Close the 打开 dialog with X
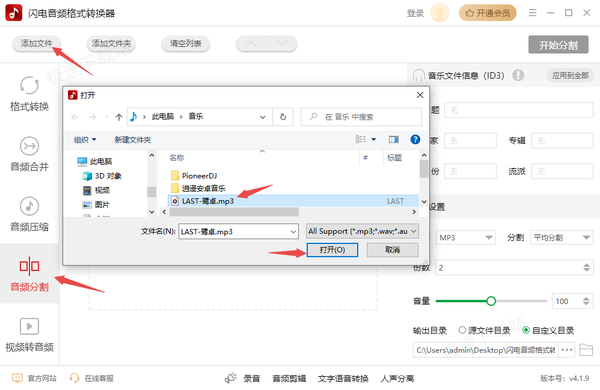This screenshot has height=390, width=600. (420, 95)
